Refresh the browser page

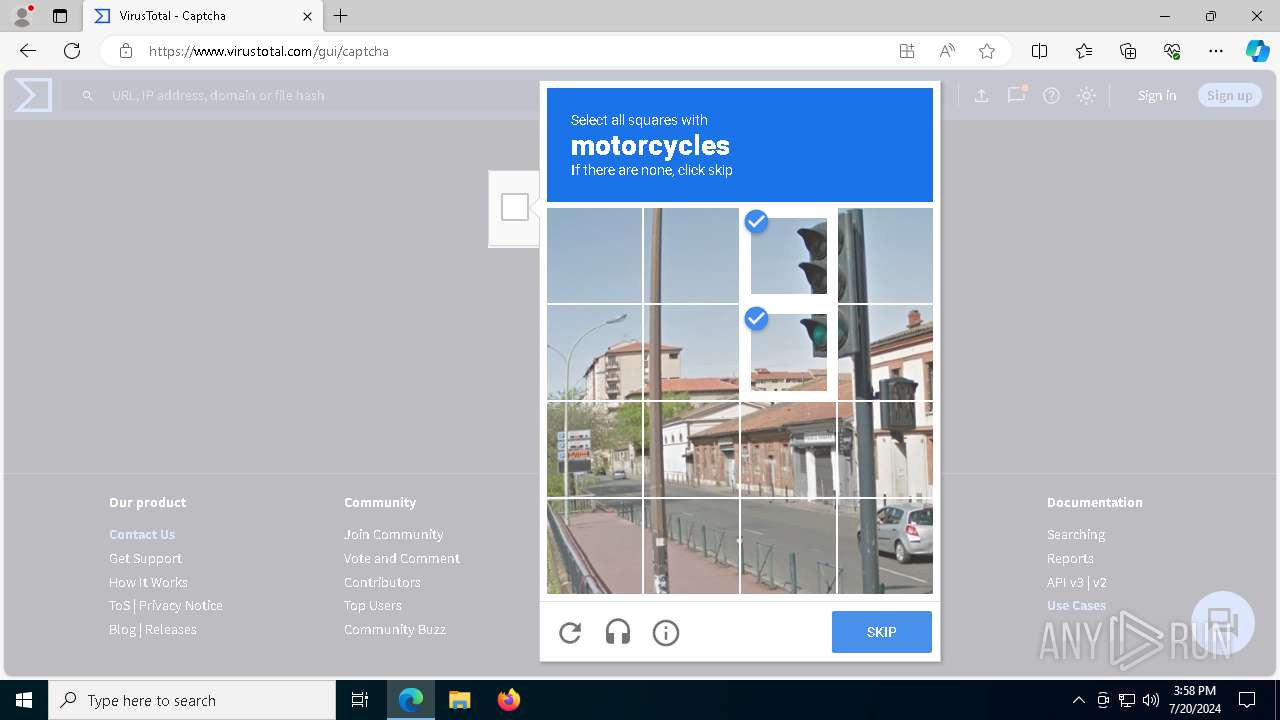click(x=72, y=51)
